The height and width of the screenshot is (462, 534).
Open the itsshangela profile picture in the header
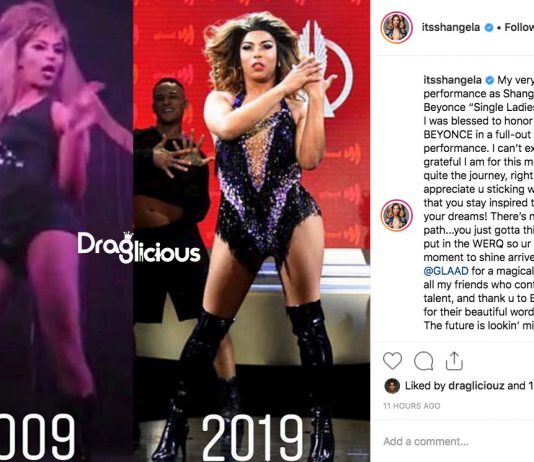(x=396, y=28)
